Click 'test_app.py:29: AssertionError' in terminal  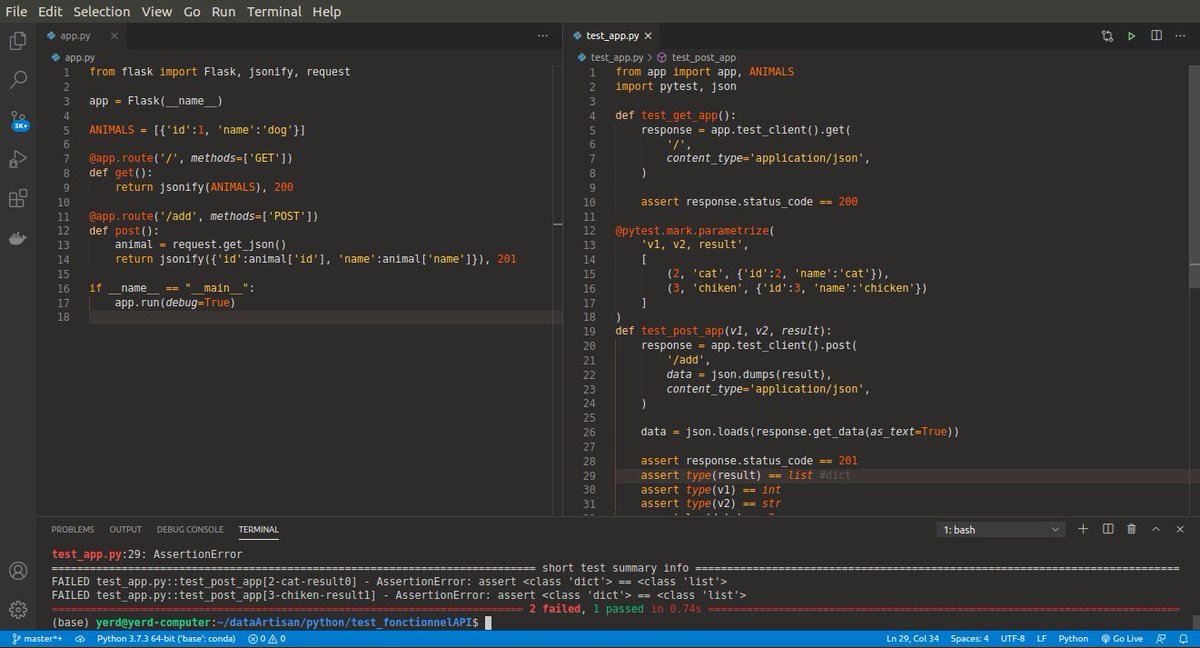(147, 553)
